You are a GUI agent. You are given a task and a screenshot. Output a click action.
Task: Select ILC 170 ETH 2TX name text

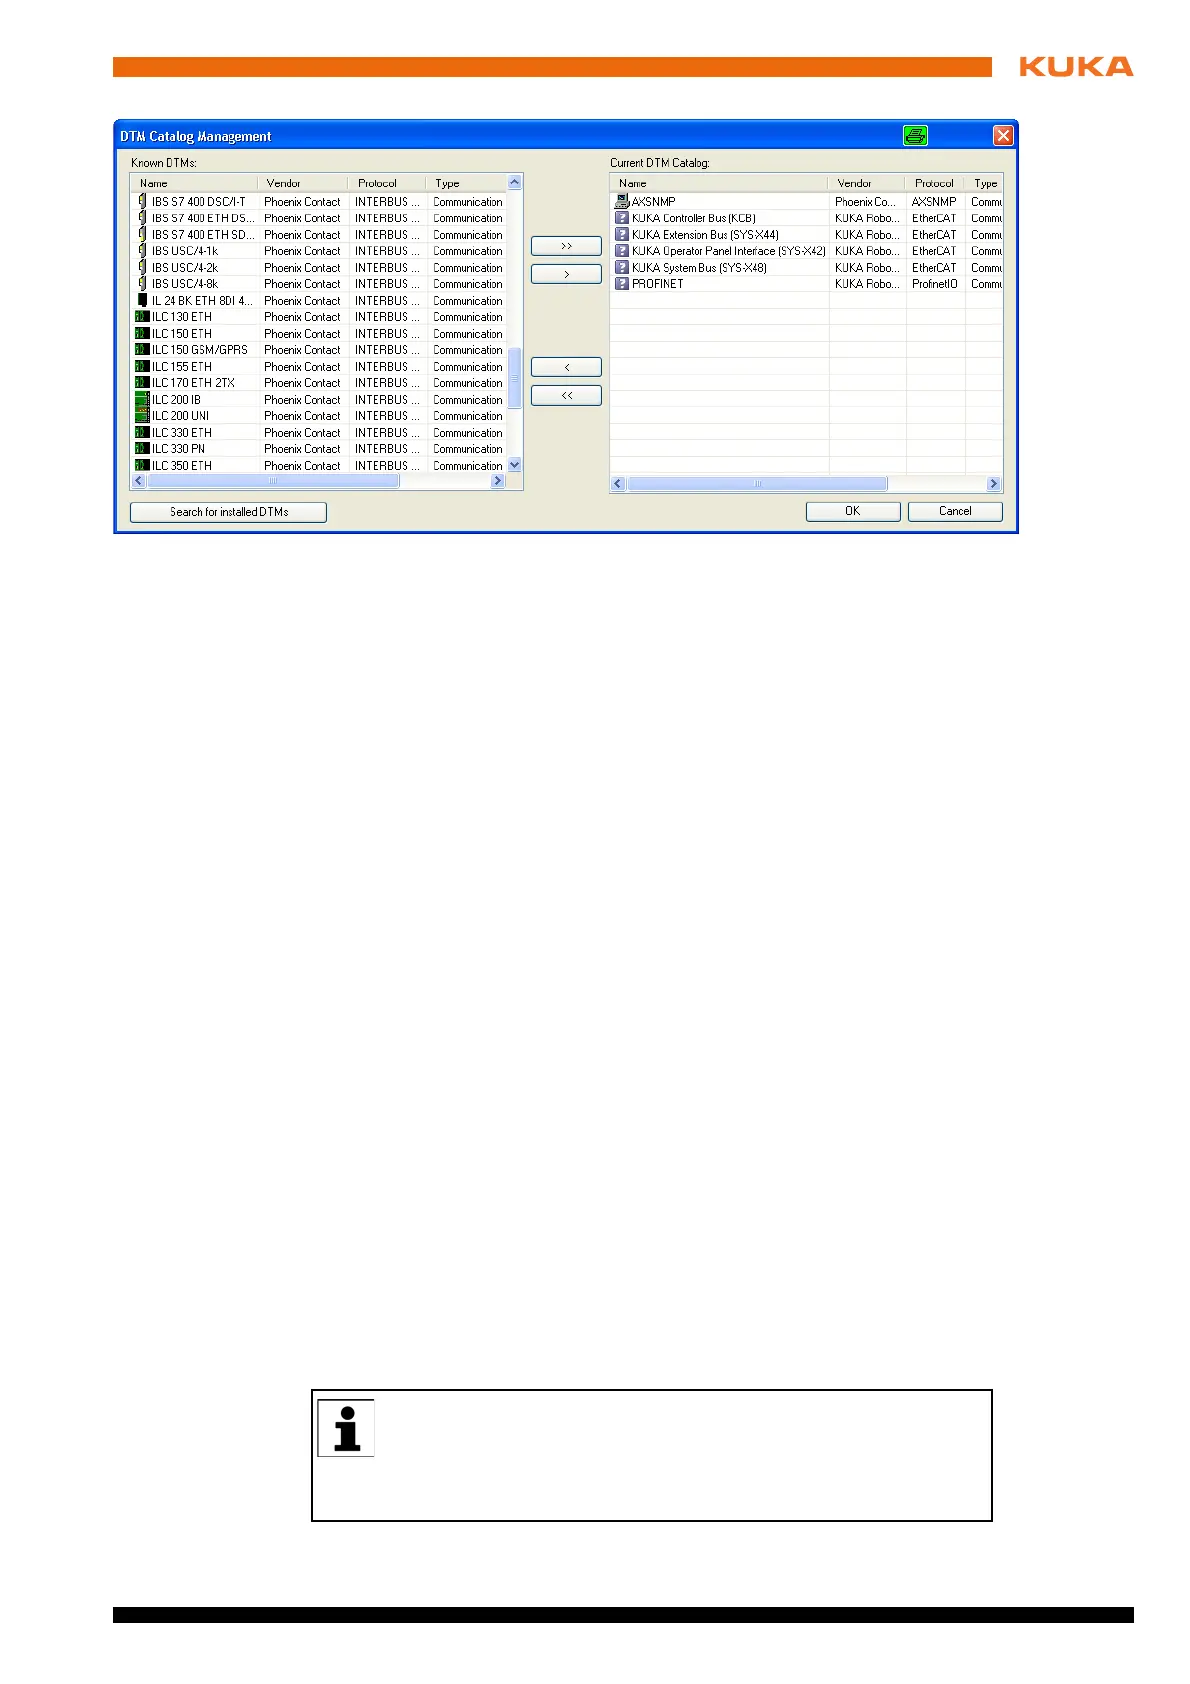[x=193, y=383]
